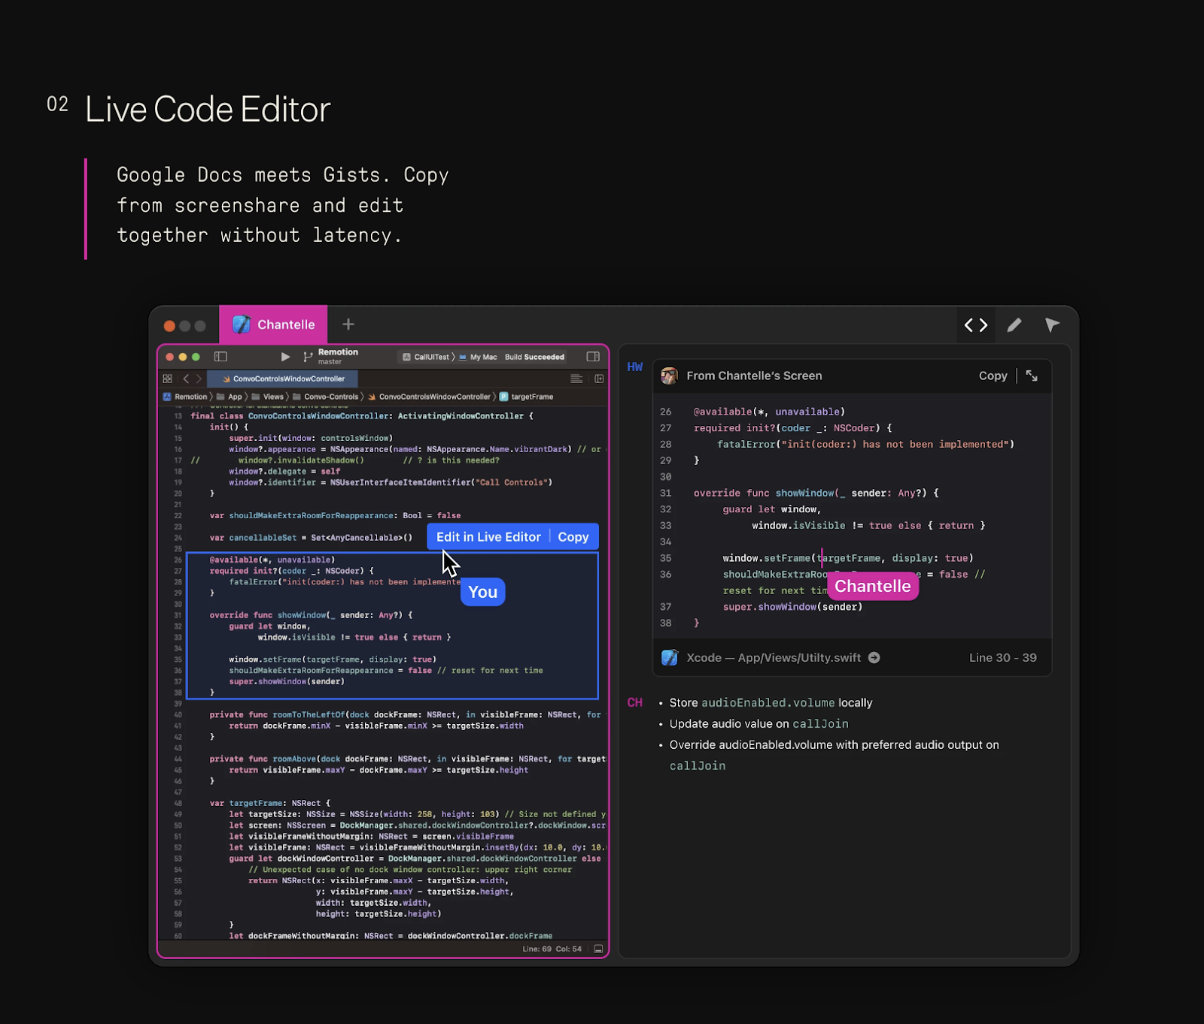Select the ConvoControlsWindowController editor tab
The height and width of the screenshot is (1024, 1204).
(x=282, y=379)
